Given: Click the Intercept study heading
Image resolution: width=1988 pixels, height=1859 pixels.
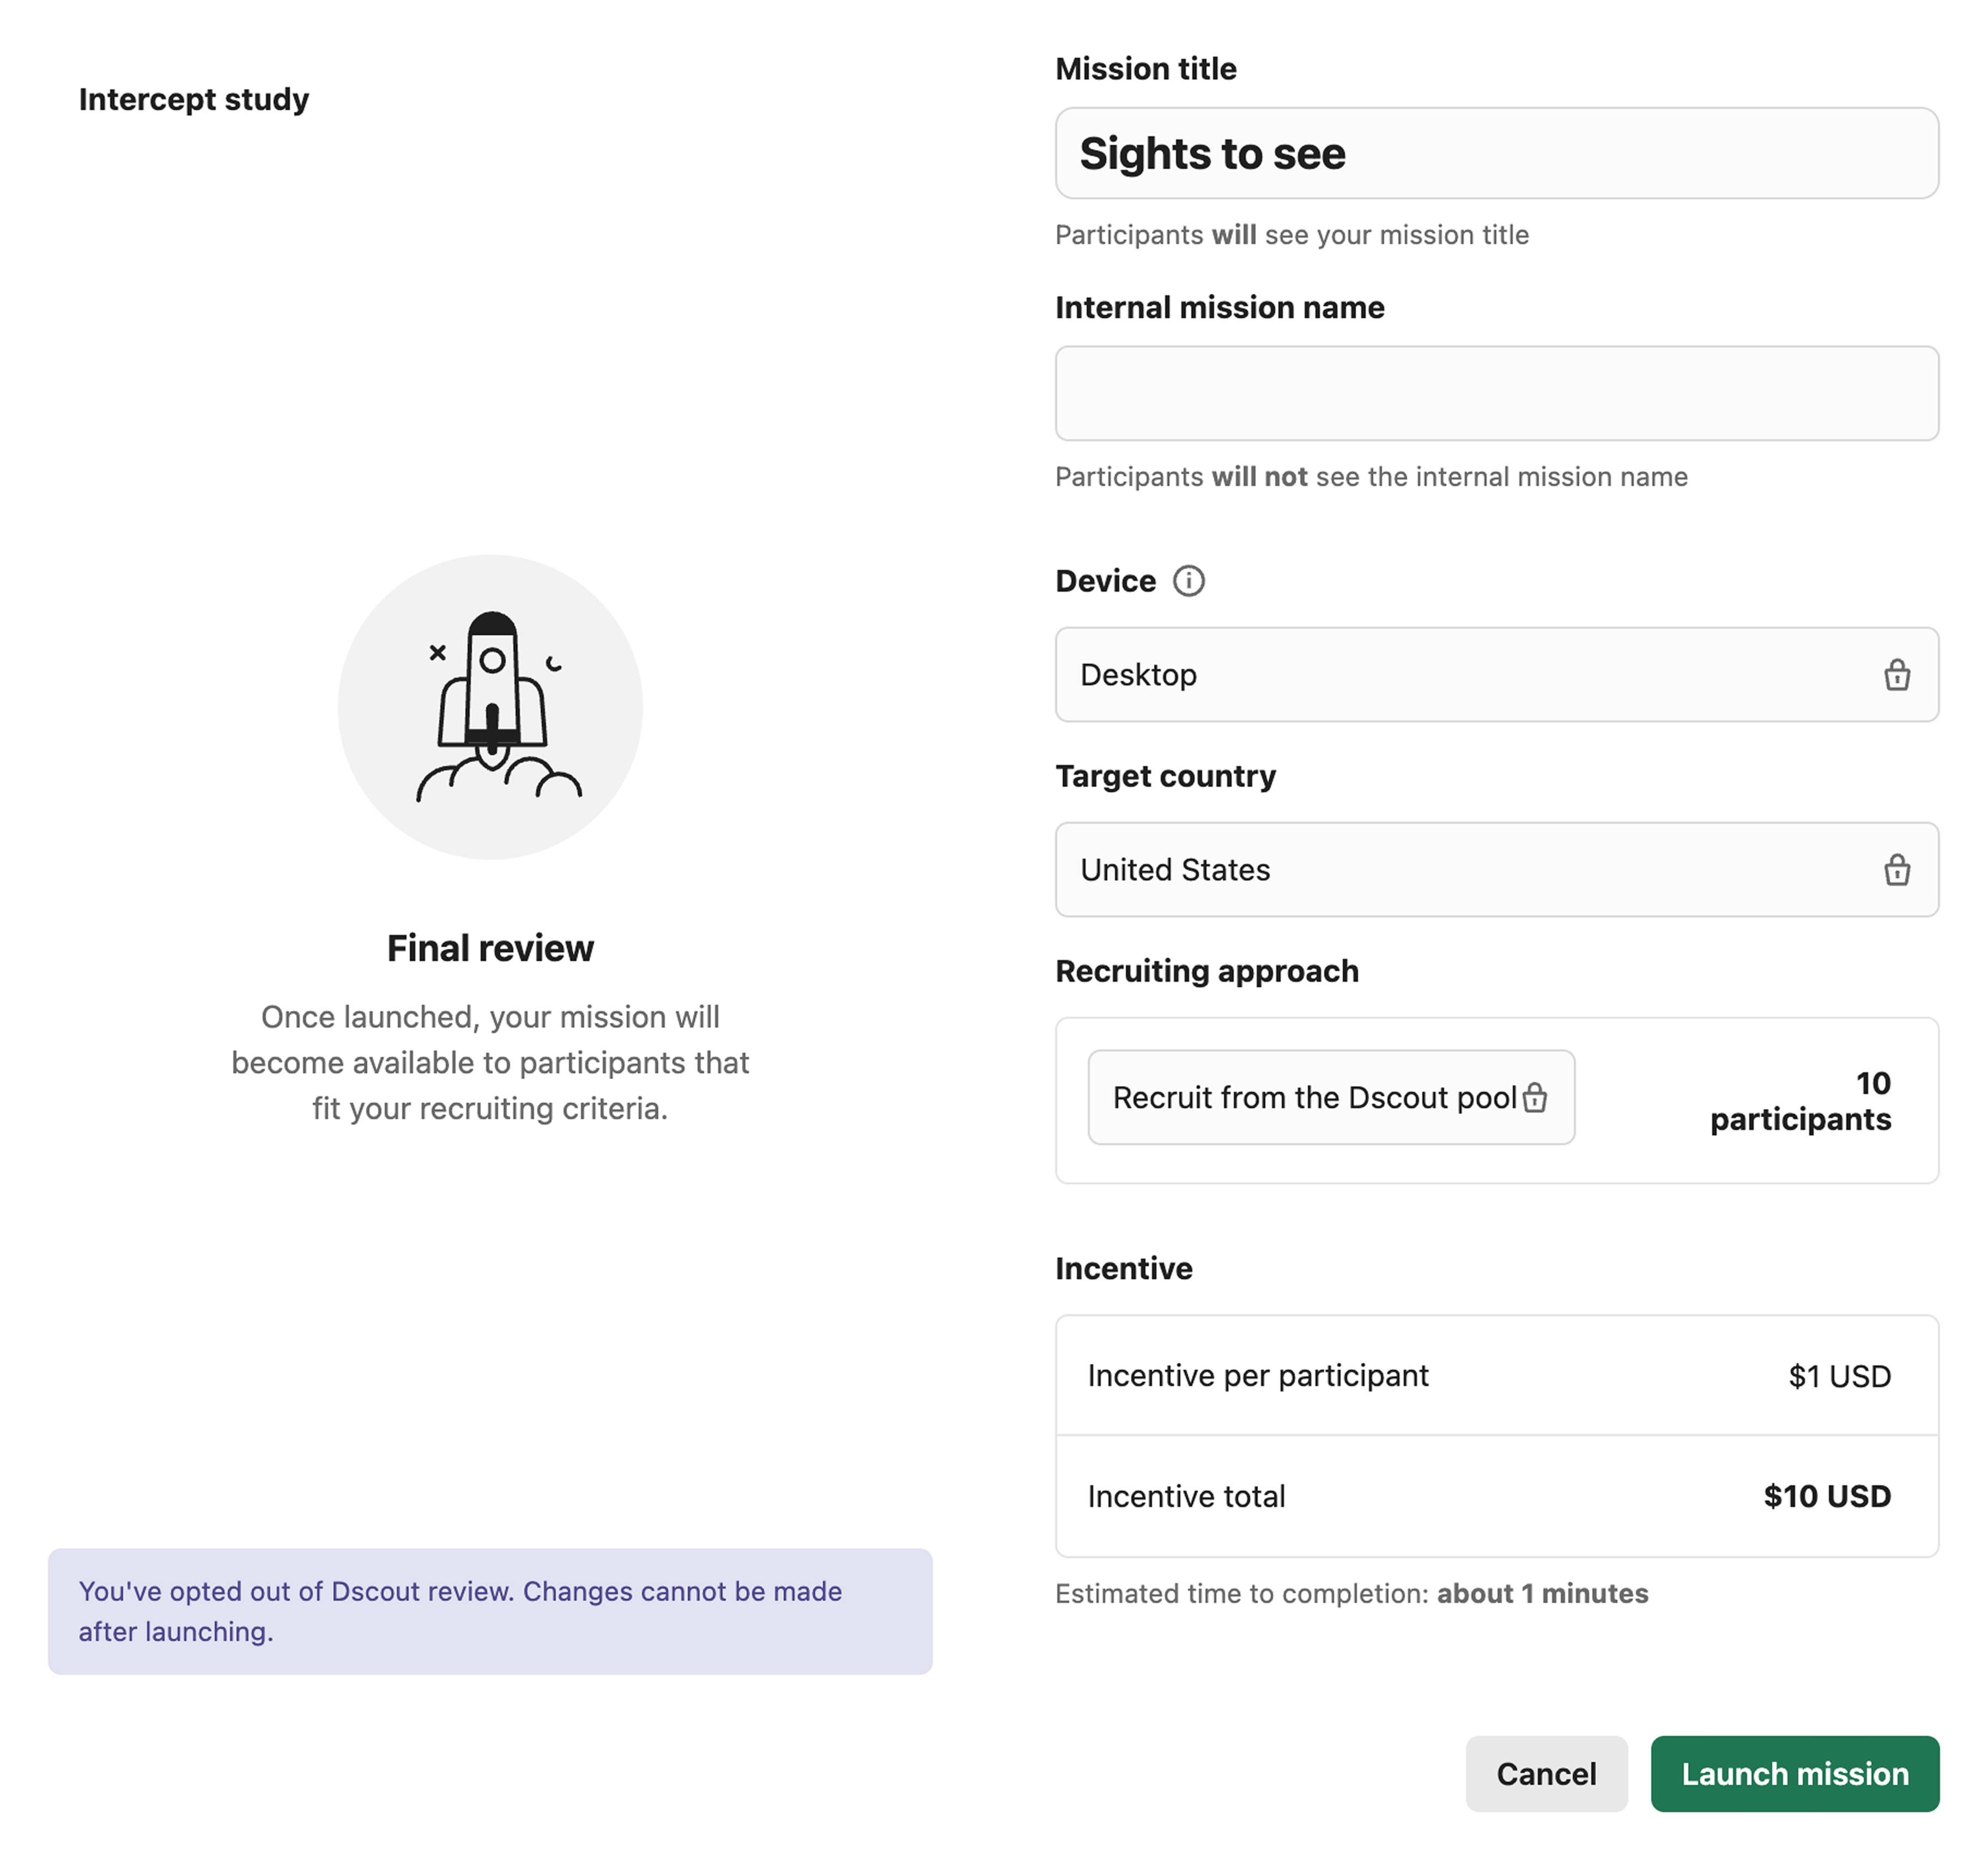Looking at the screenshot, I should 194,99.
